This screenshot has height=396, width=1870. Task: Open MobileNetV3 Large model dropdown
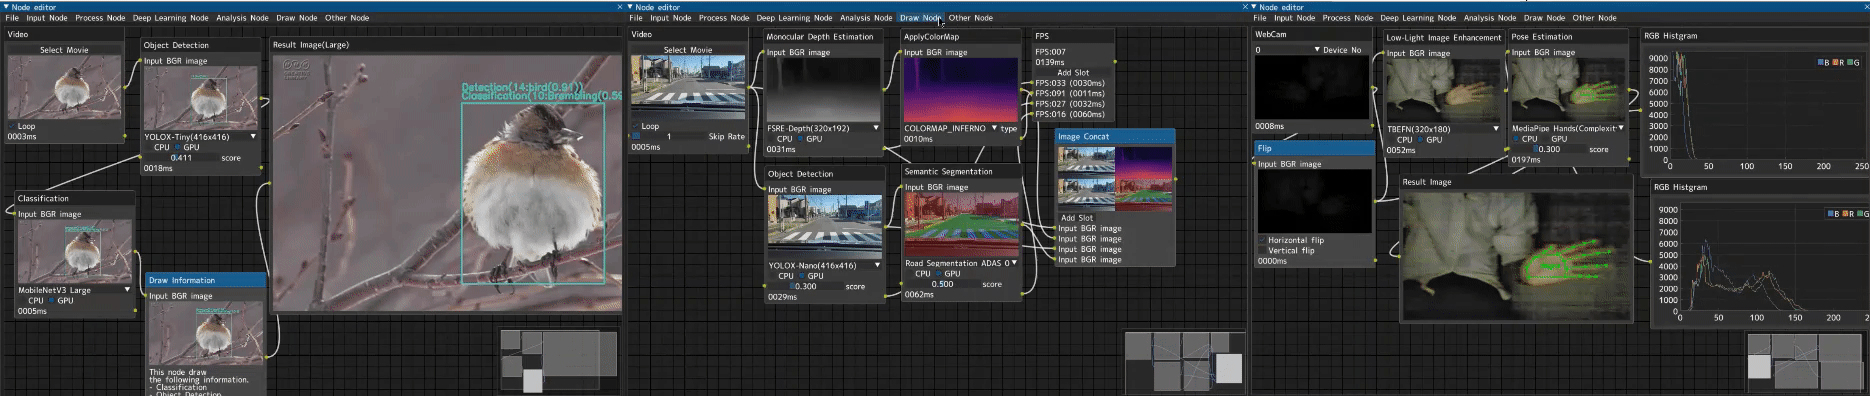point(75,289)
